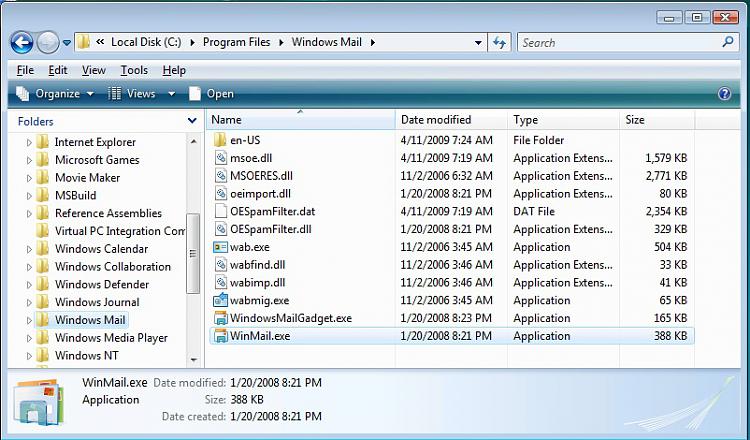This screenshot has height=440, width=750.
Task: Click the DAT File type cell
Action: [x=534, y=211]
